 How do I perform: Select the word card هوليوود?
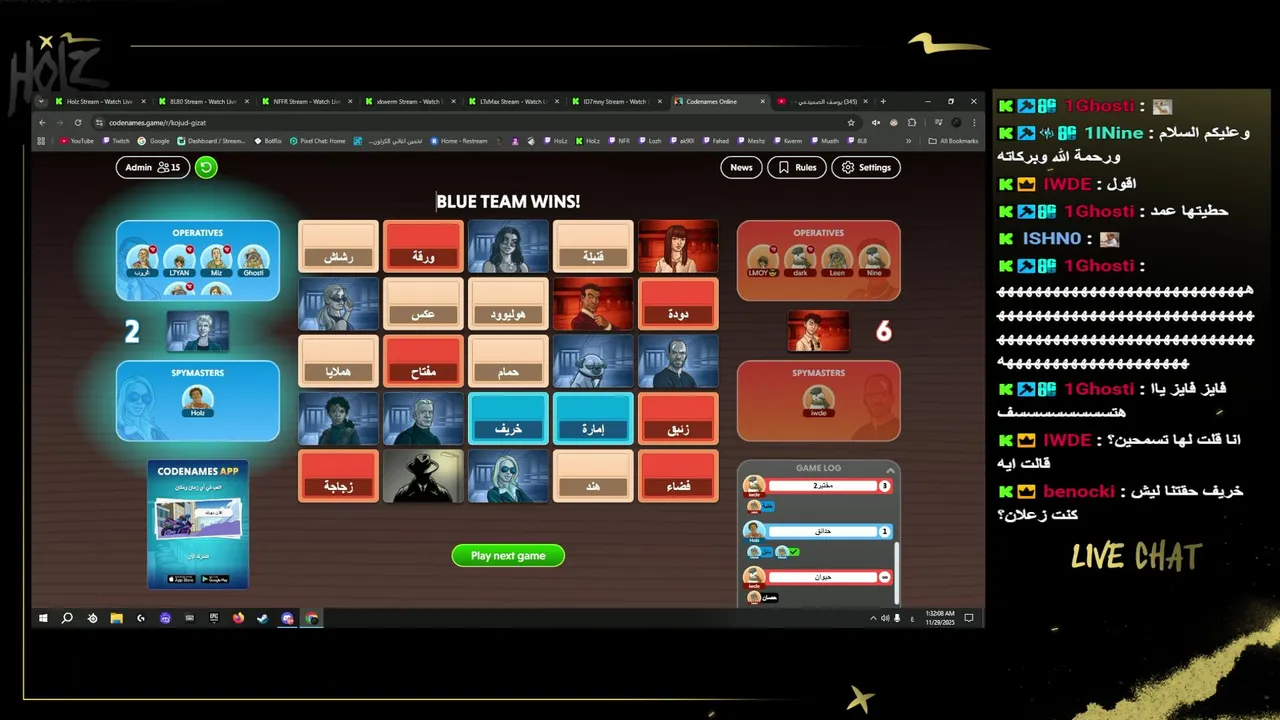(508, 304)
